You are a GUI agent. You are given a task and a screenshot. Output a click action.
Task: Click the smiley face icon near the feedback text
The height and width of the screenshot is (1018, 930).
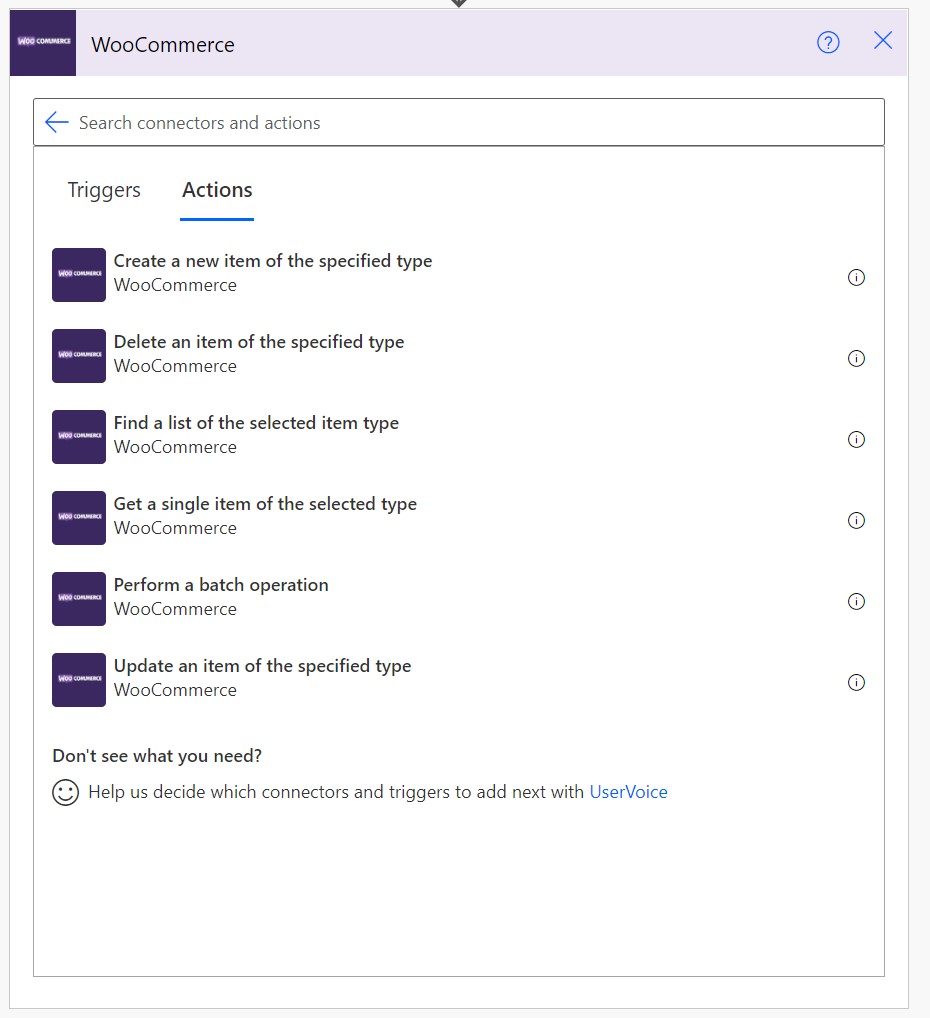(64, 791)
